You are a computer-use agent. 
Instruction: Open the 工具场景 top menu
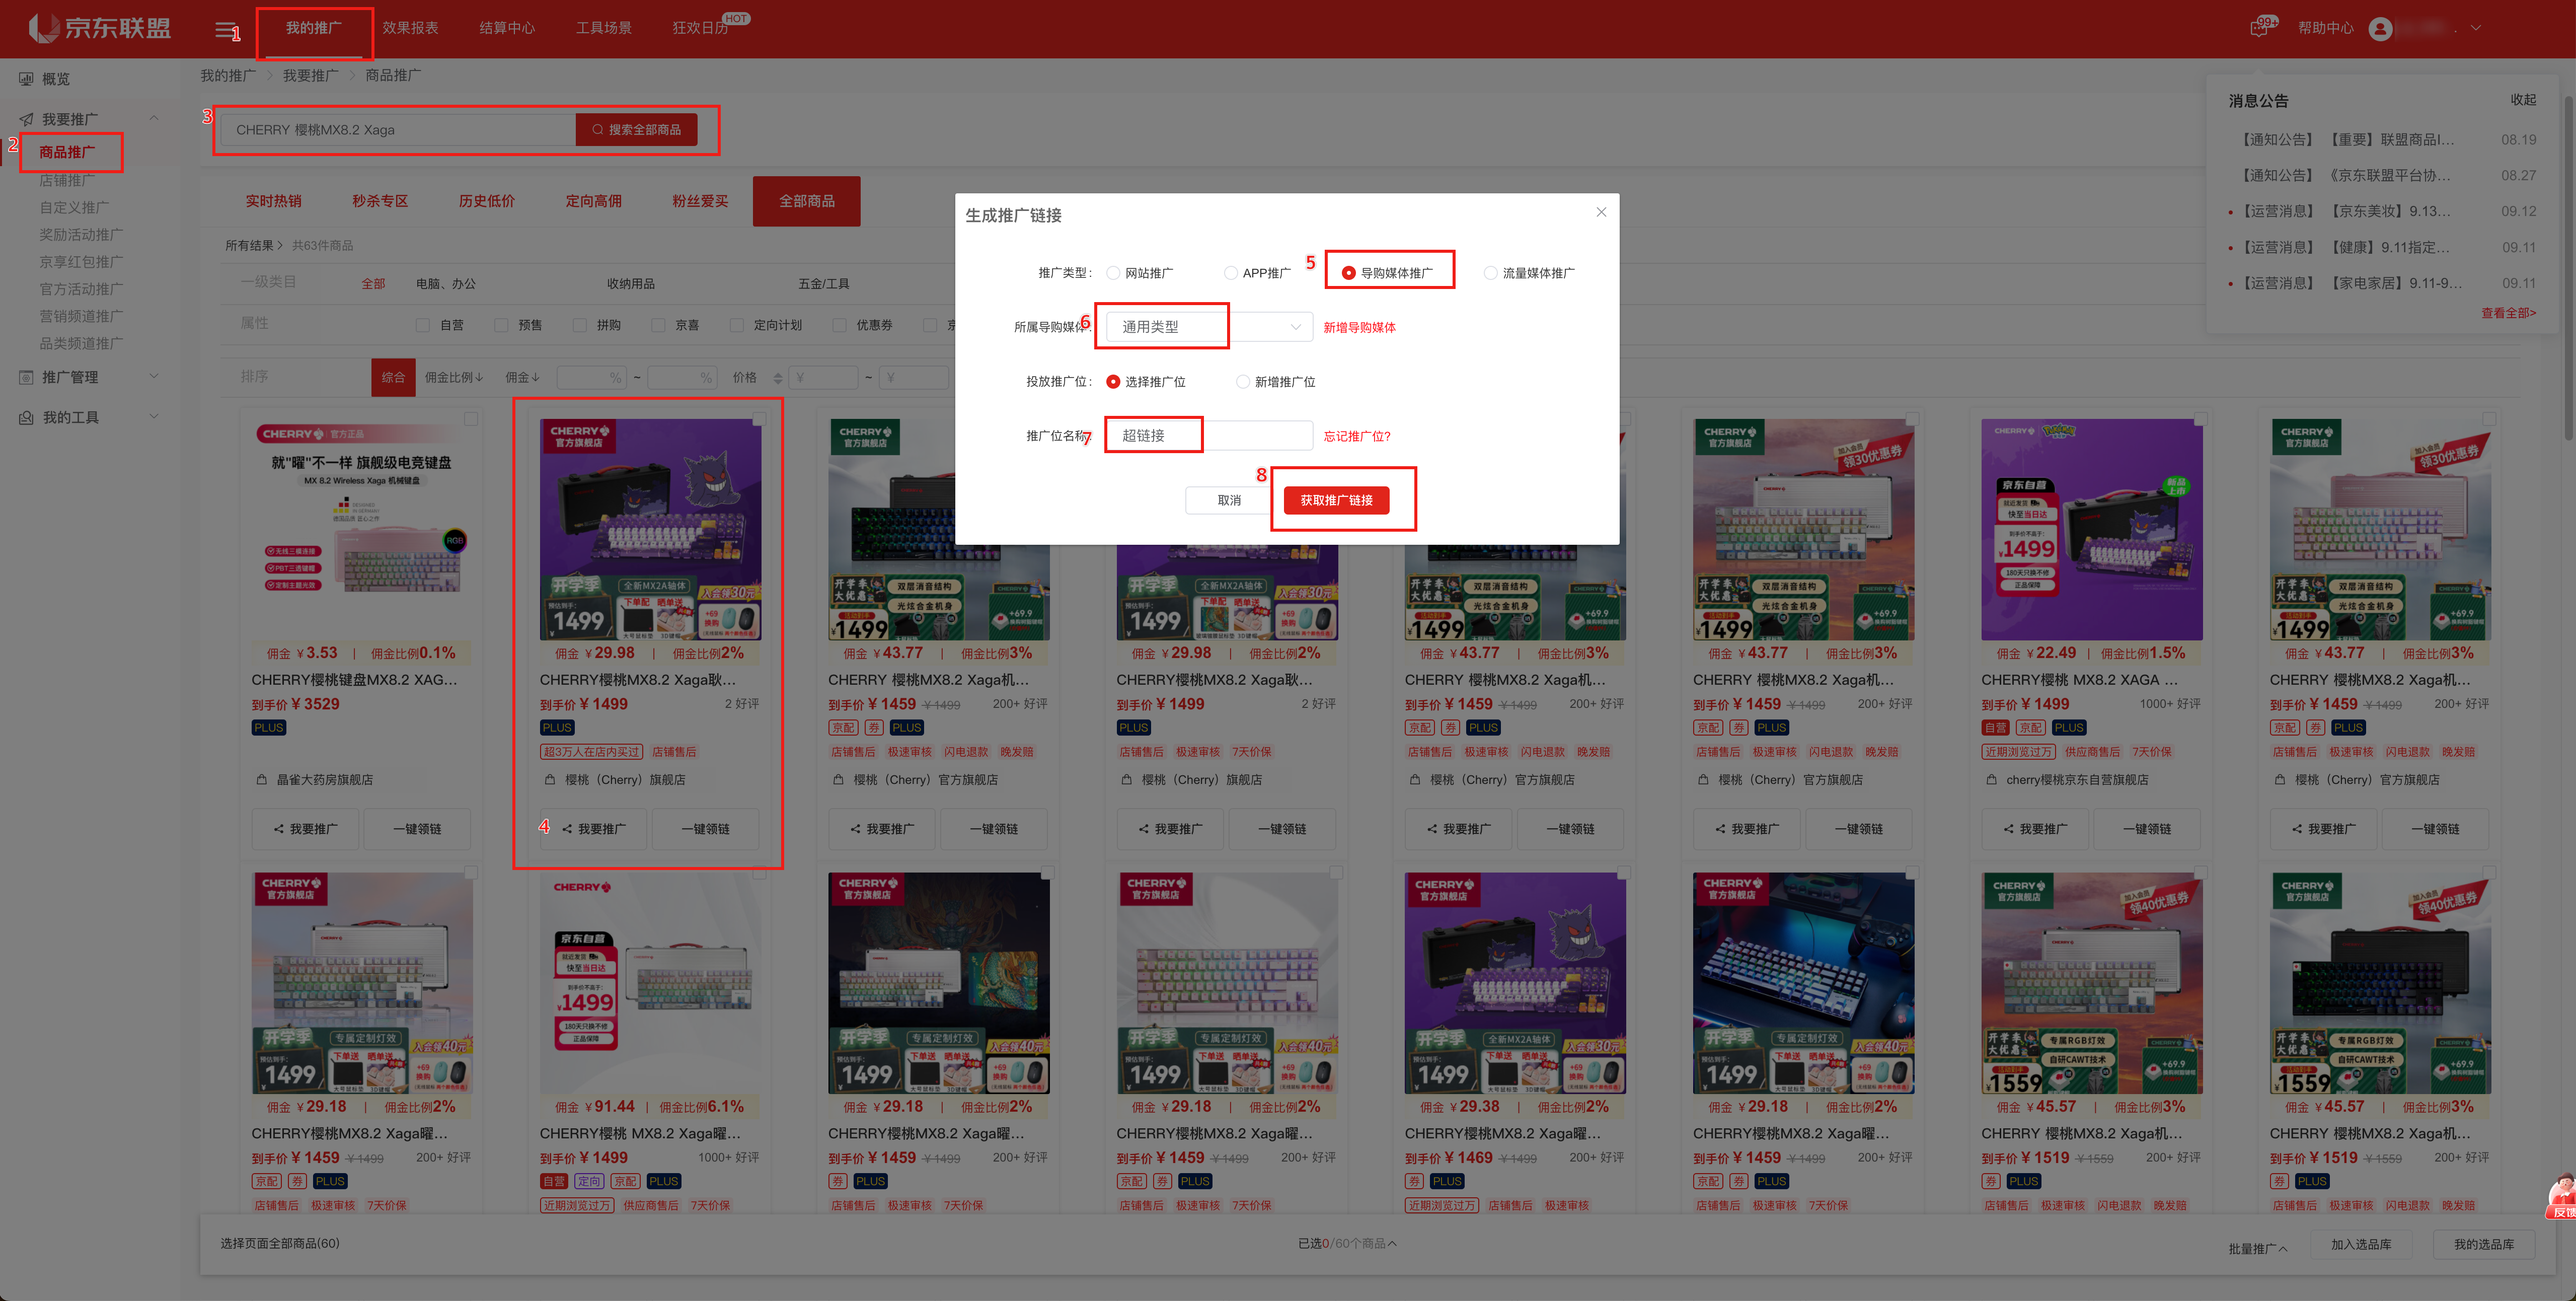(x=604, y=28)
